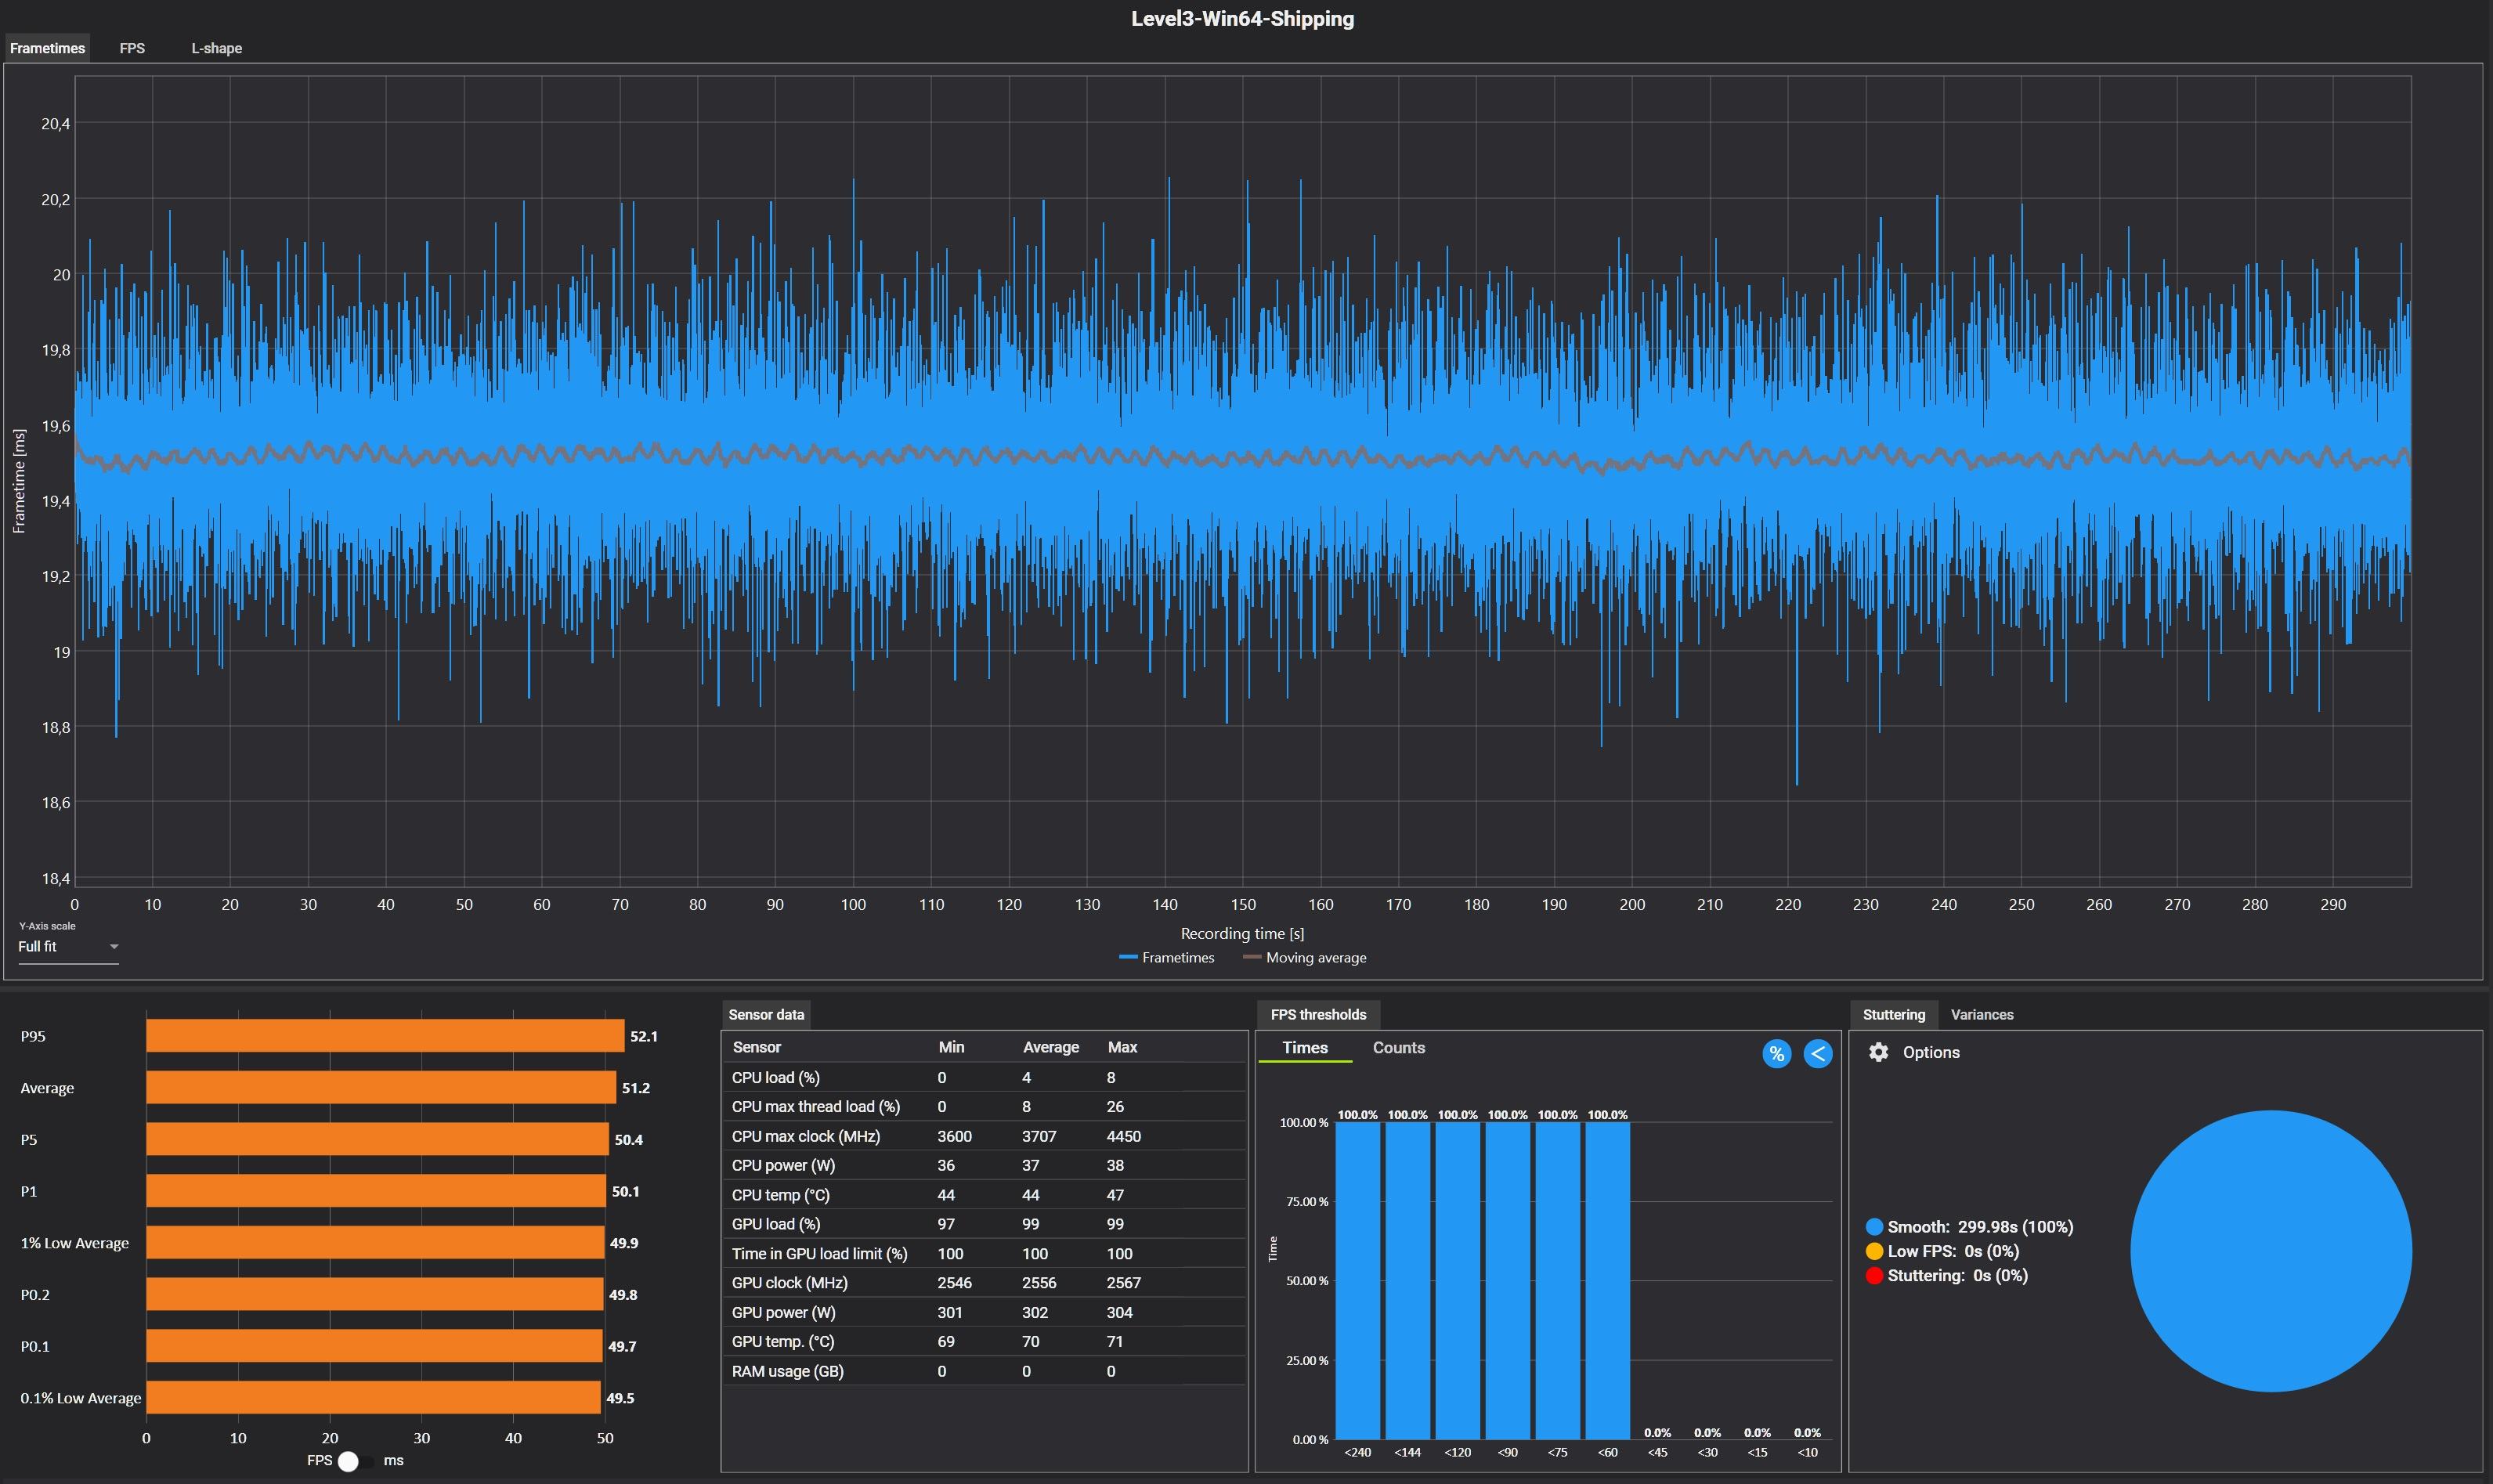
Task: Expand the Y-Axis scale Full fit dropdown
Action: coord(68,947)
